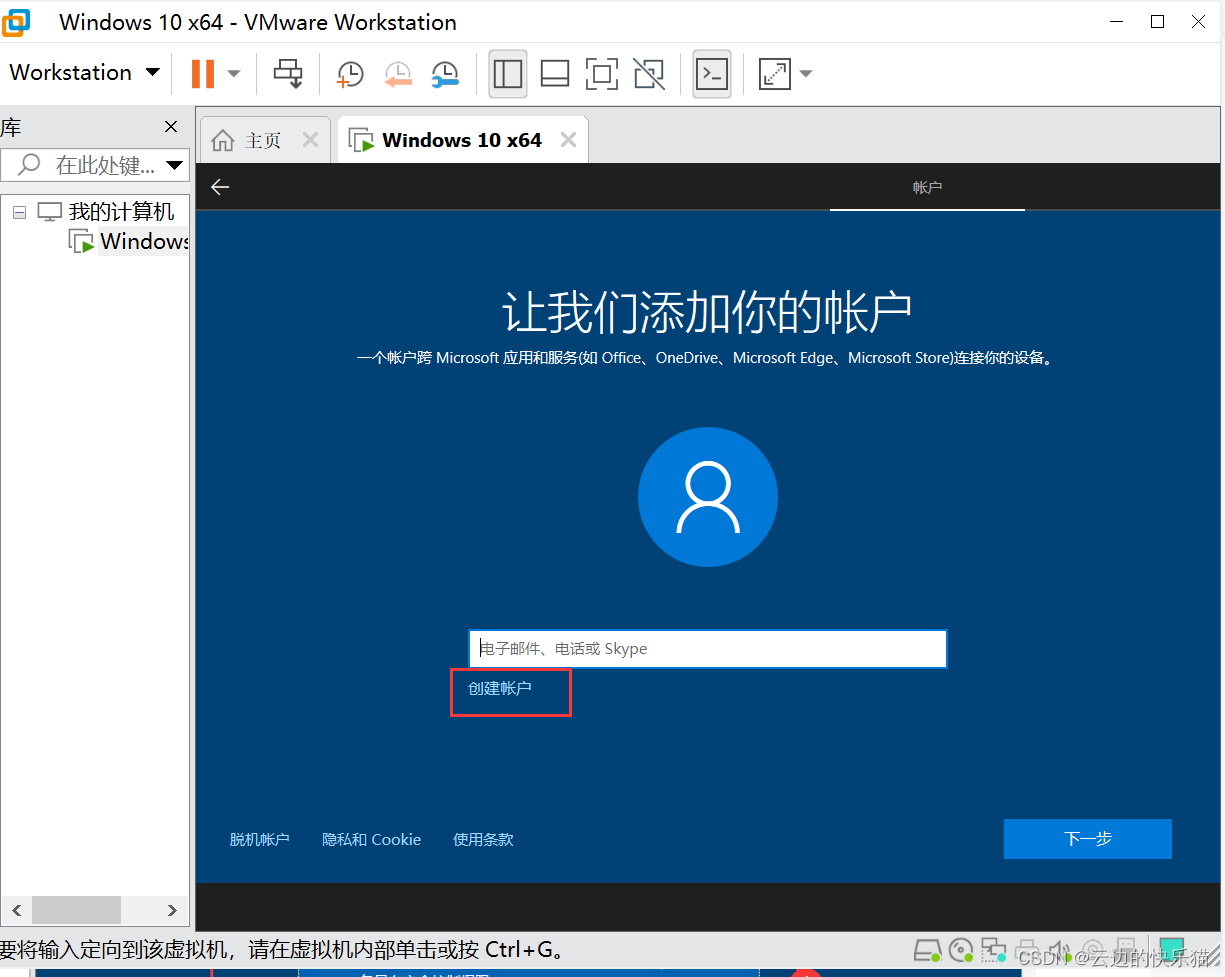Click the library scrollbar right arrow
Screen dimensions: 1225x977
click(x=172, y=910)
